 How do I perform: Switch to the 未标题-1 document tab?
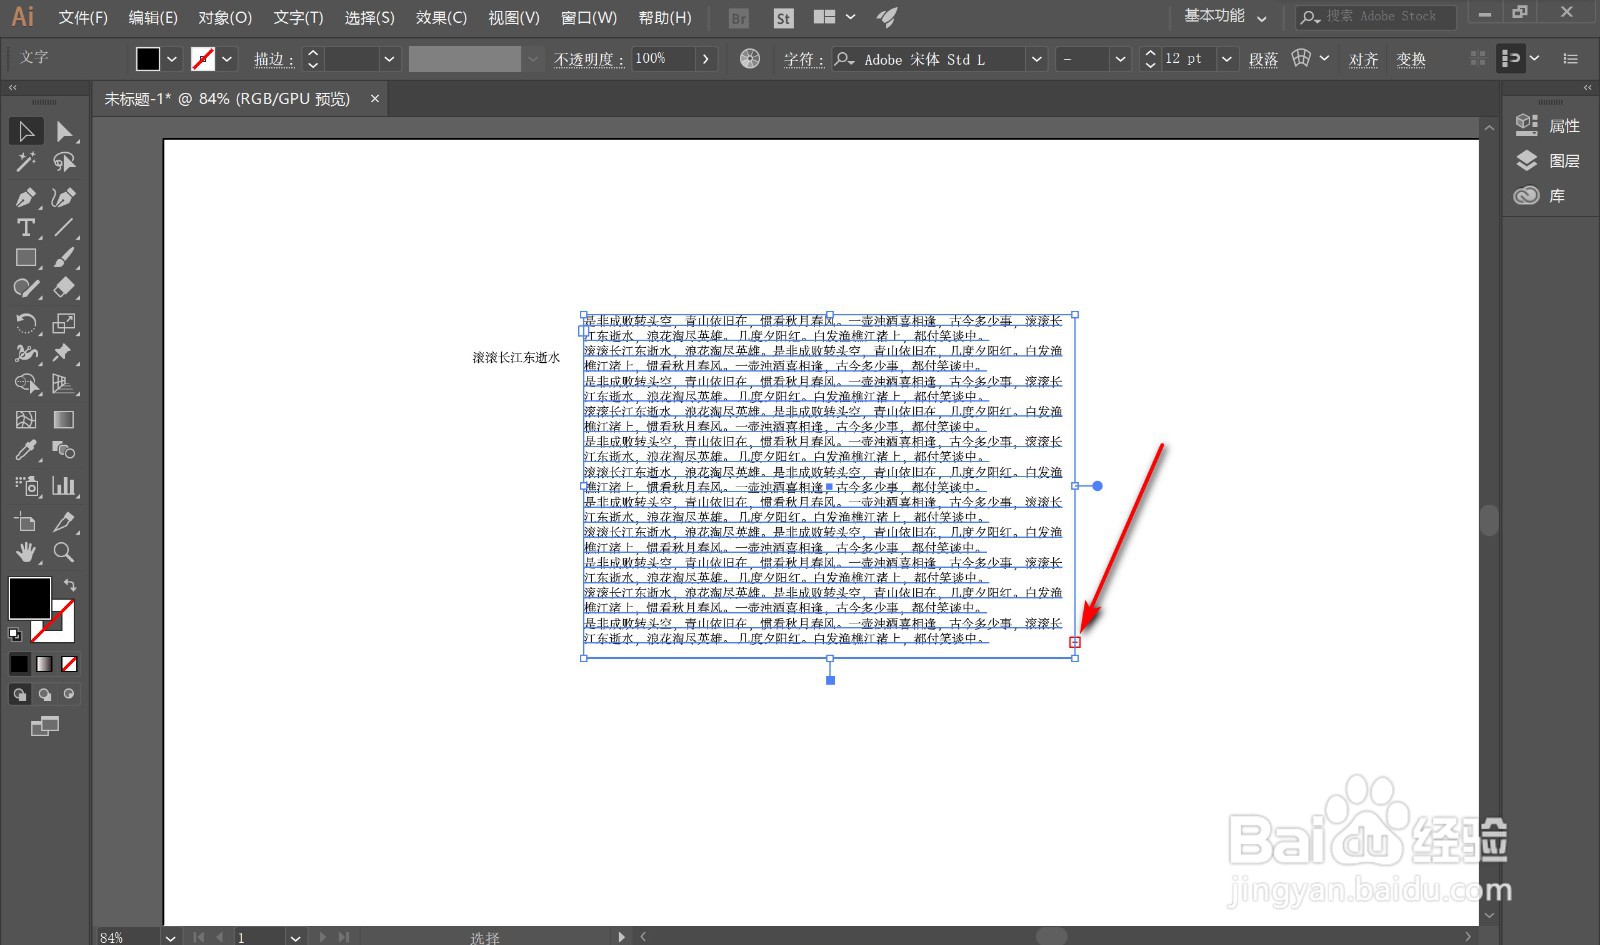click(228, 99)
